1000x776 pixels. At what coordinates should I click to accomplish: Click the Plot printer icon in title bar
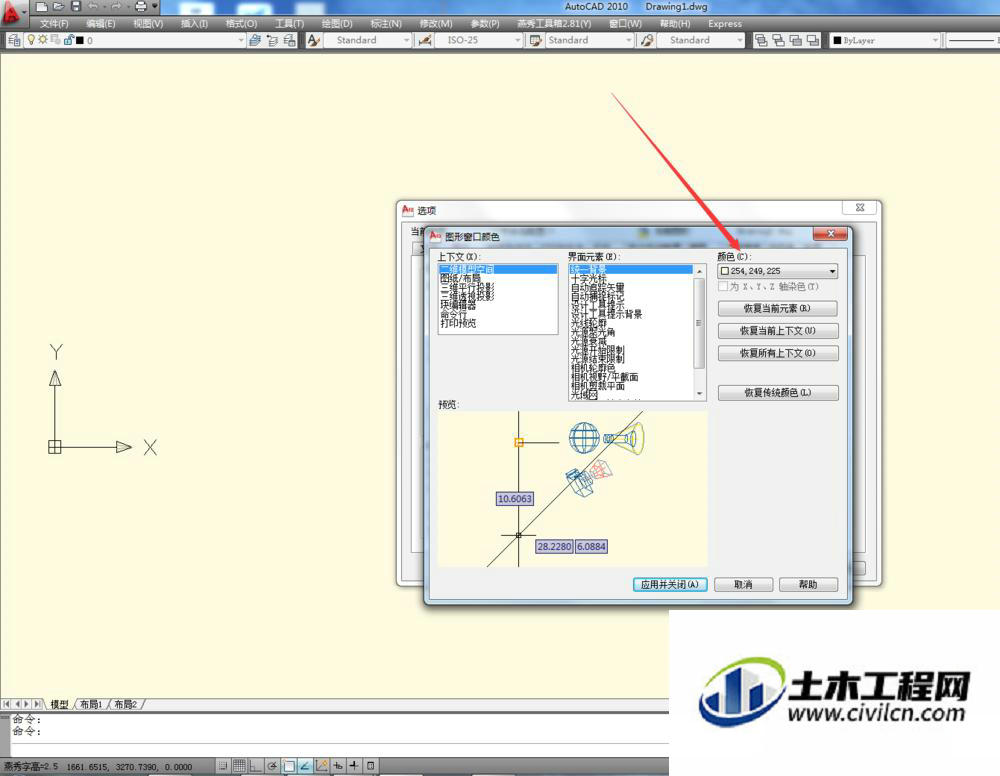141,7
